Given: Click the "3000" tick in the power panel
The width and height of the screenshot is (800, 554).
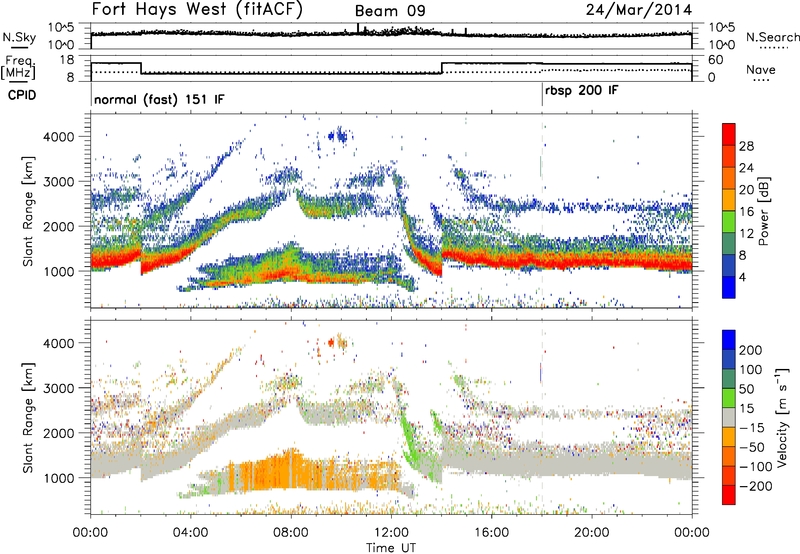Looking at the screenshot, I should (59, 182).
